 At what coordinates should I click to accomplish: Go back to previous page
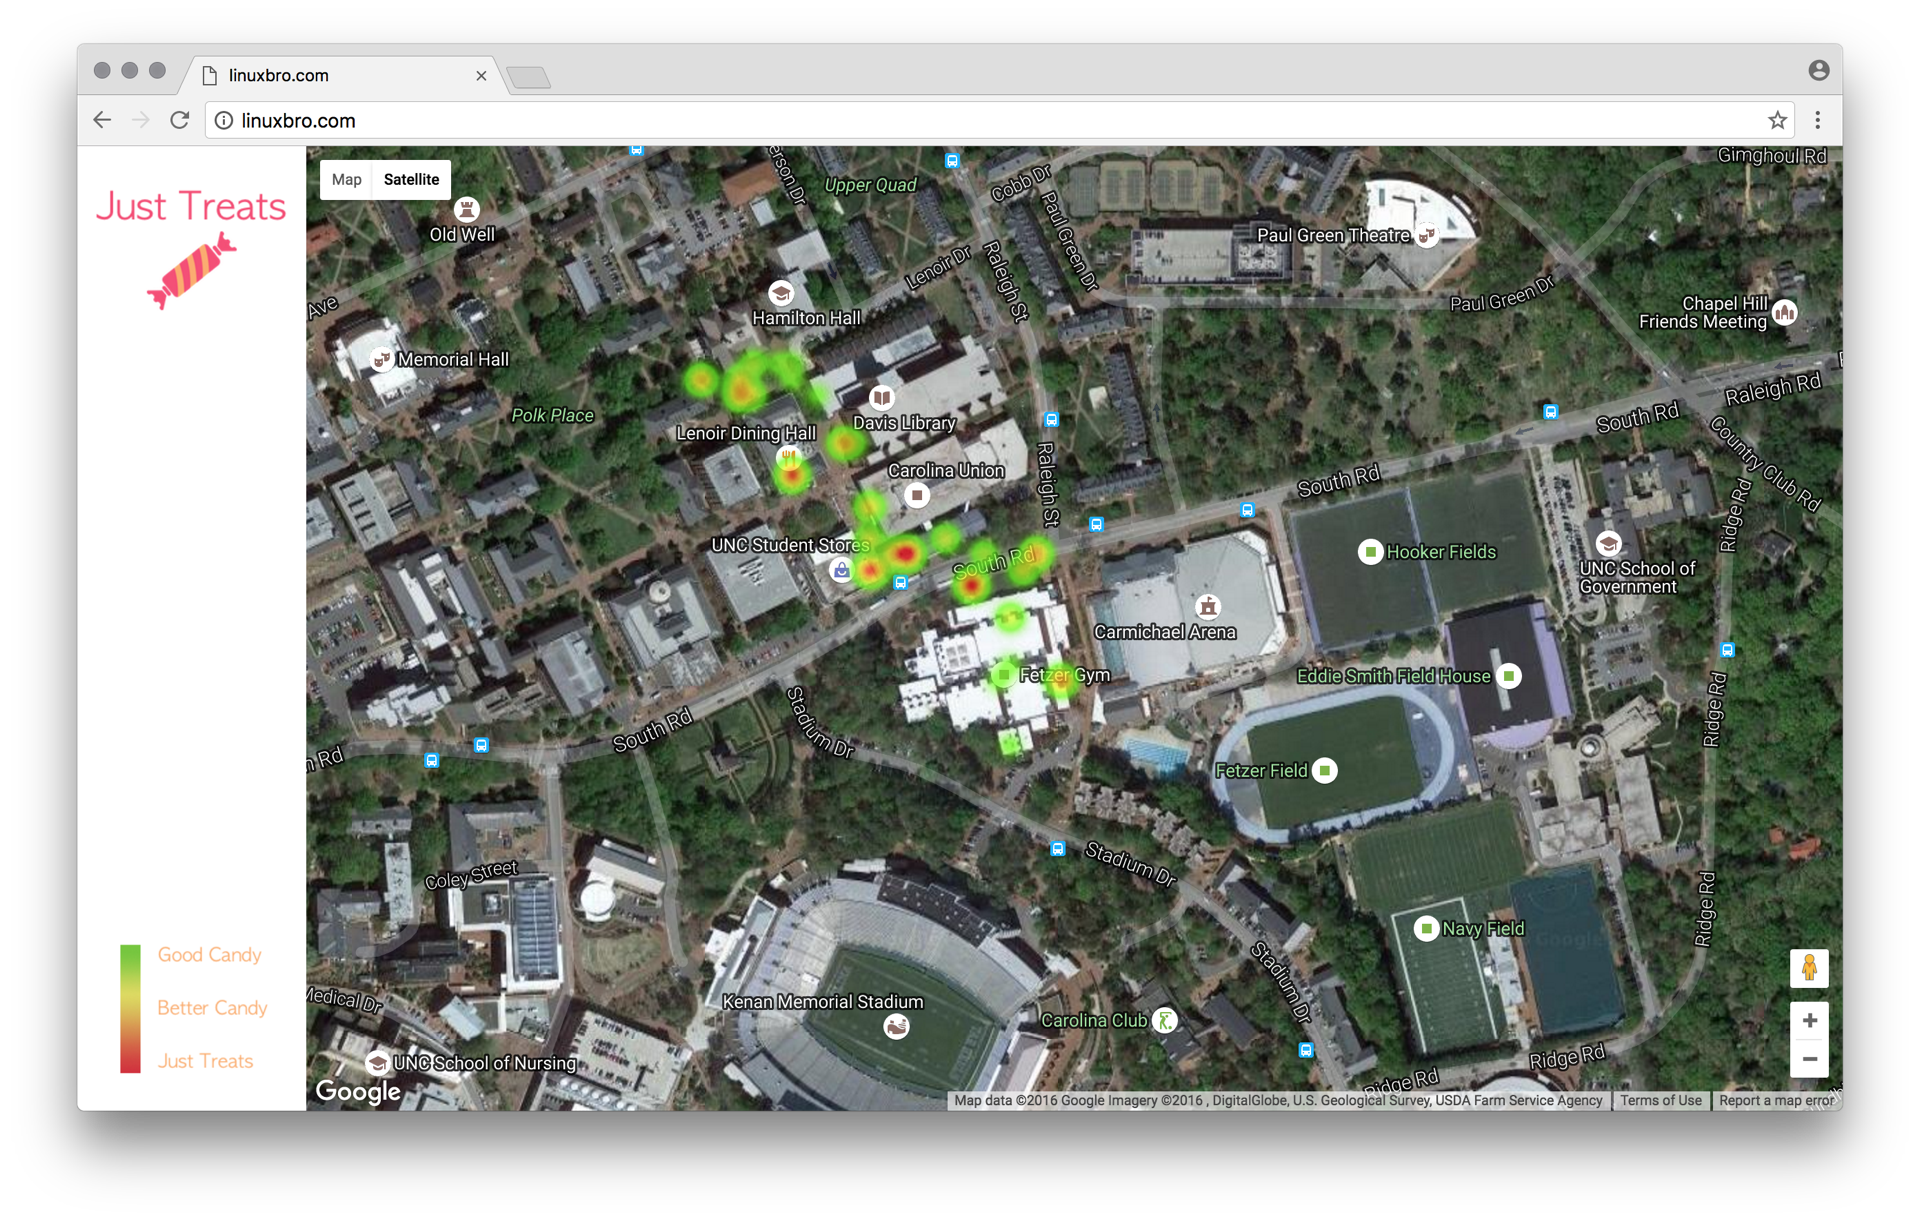click(102, 121)
